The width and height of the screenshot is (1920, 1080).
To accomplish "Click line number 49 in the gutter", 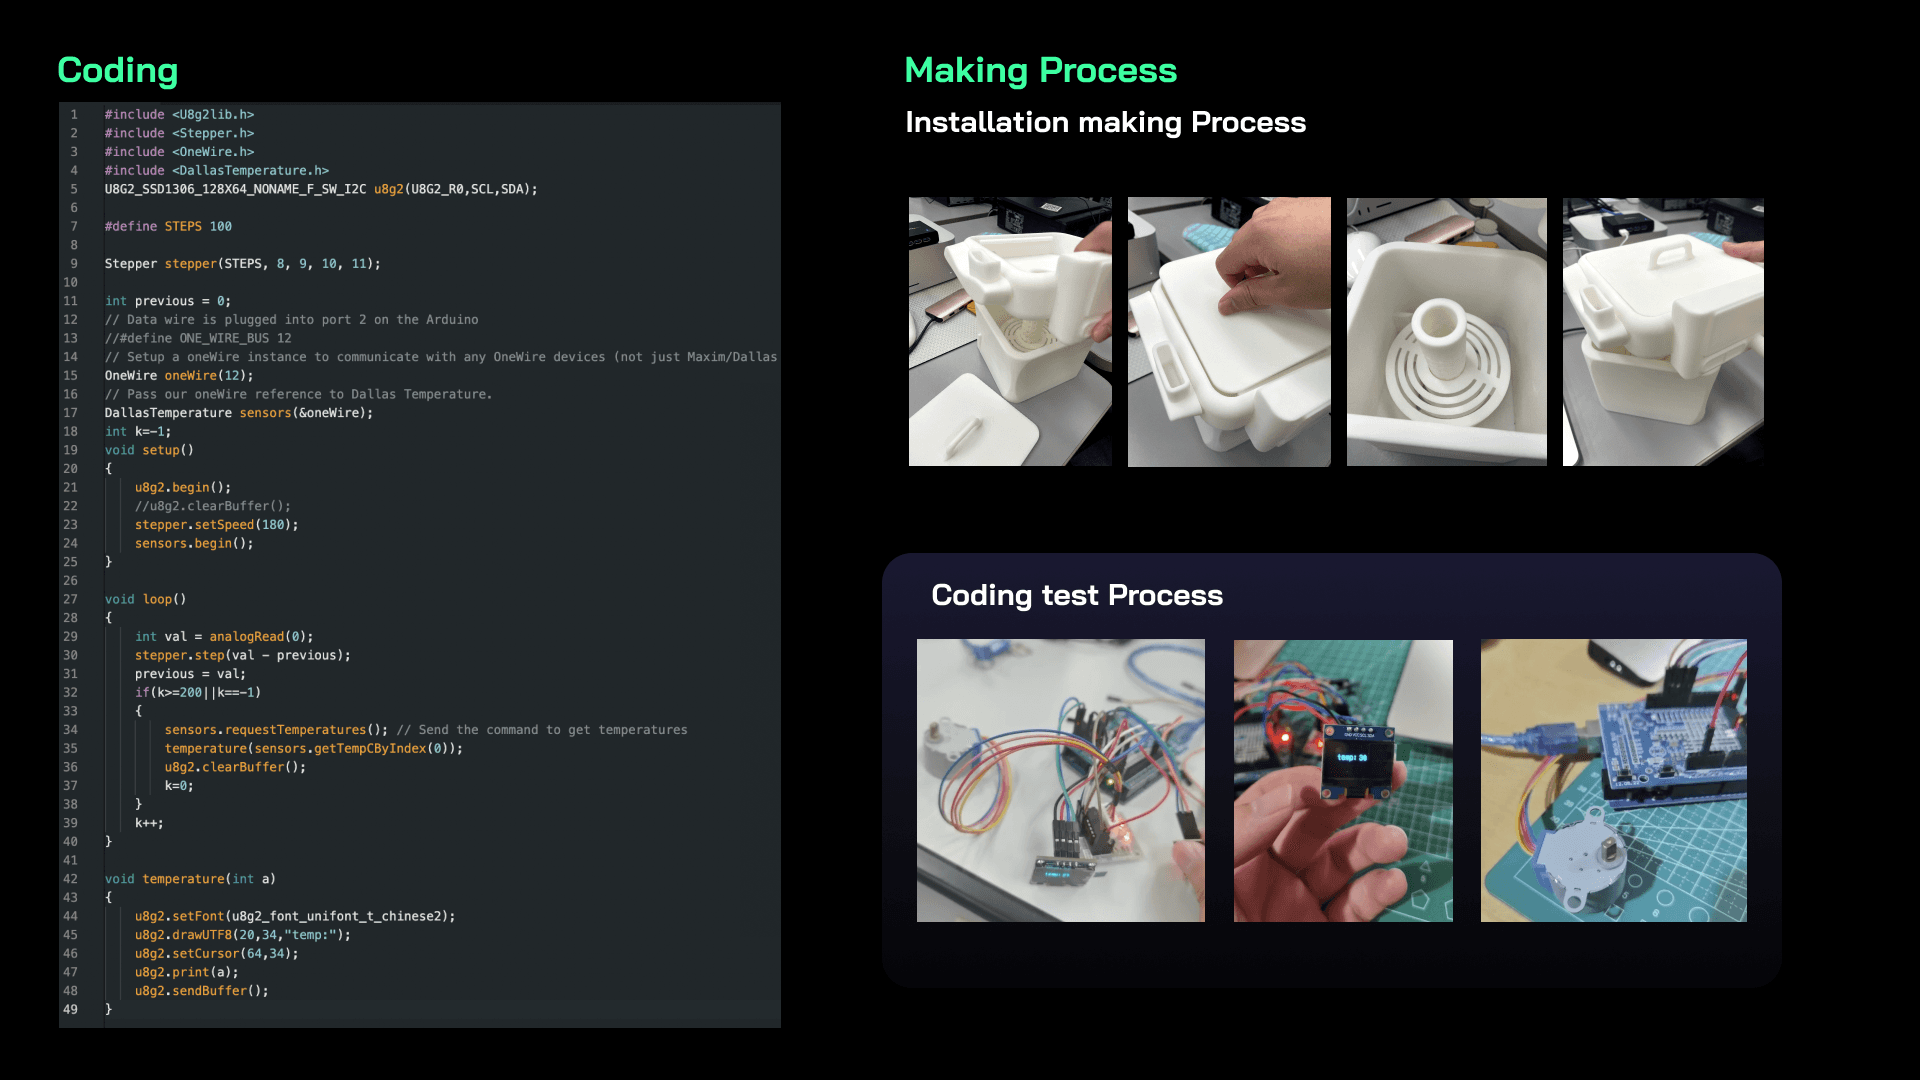I will [x=70, y=1009].
